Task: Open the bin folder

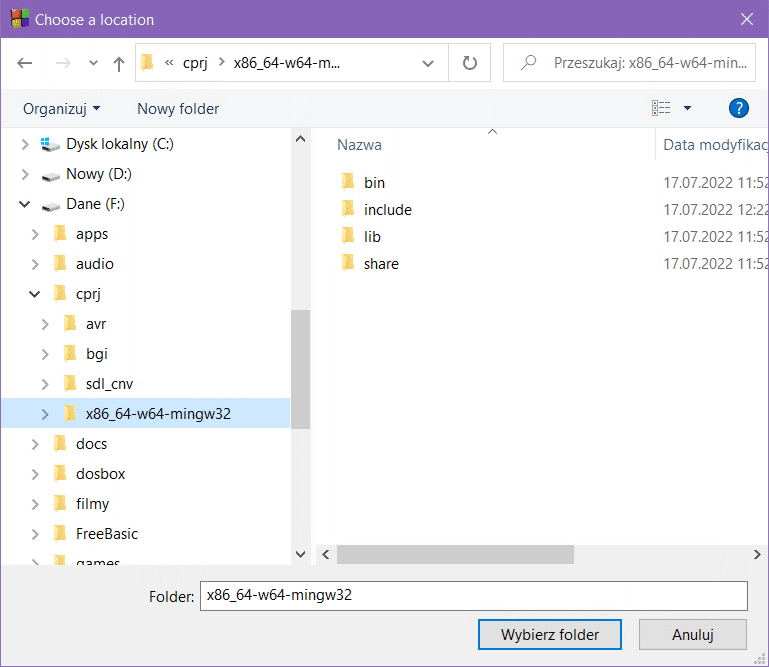Action: tap(374, 183)
